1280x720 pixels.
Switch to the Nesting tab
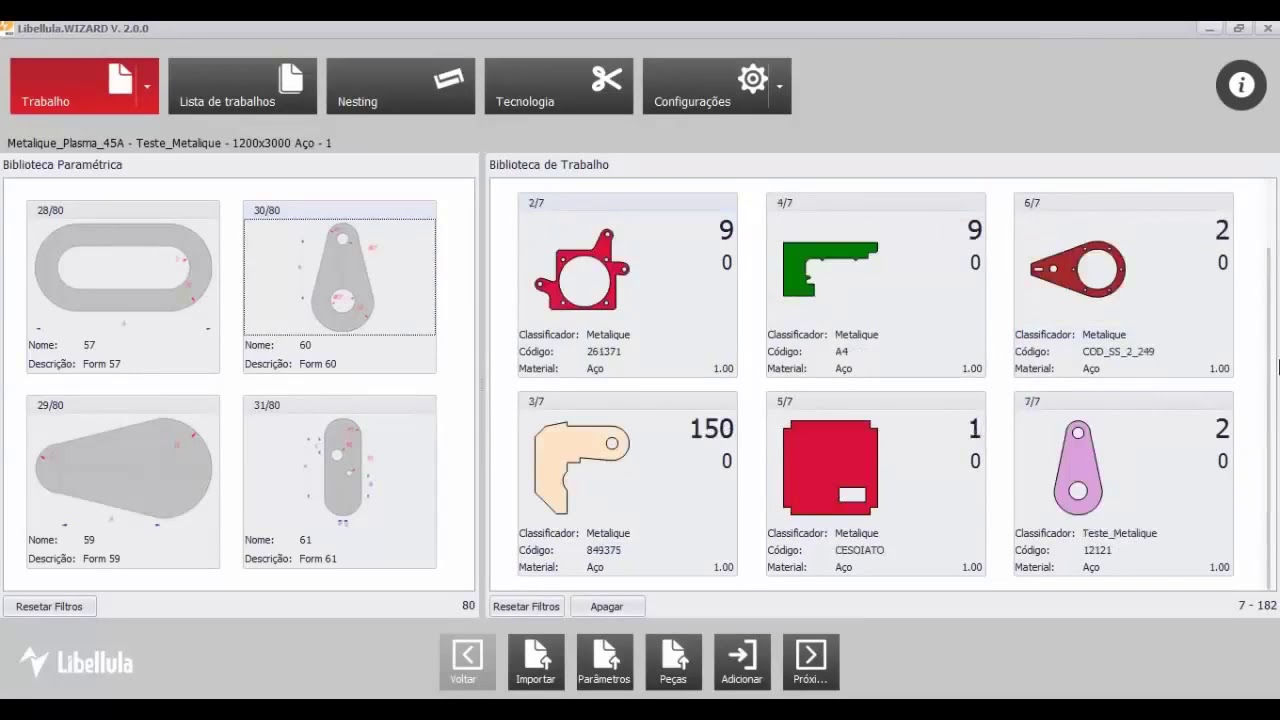coord(400,86)
